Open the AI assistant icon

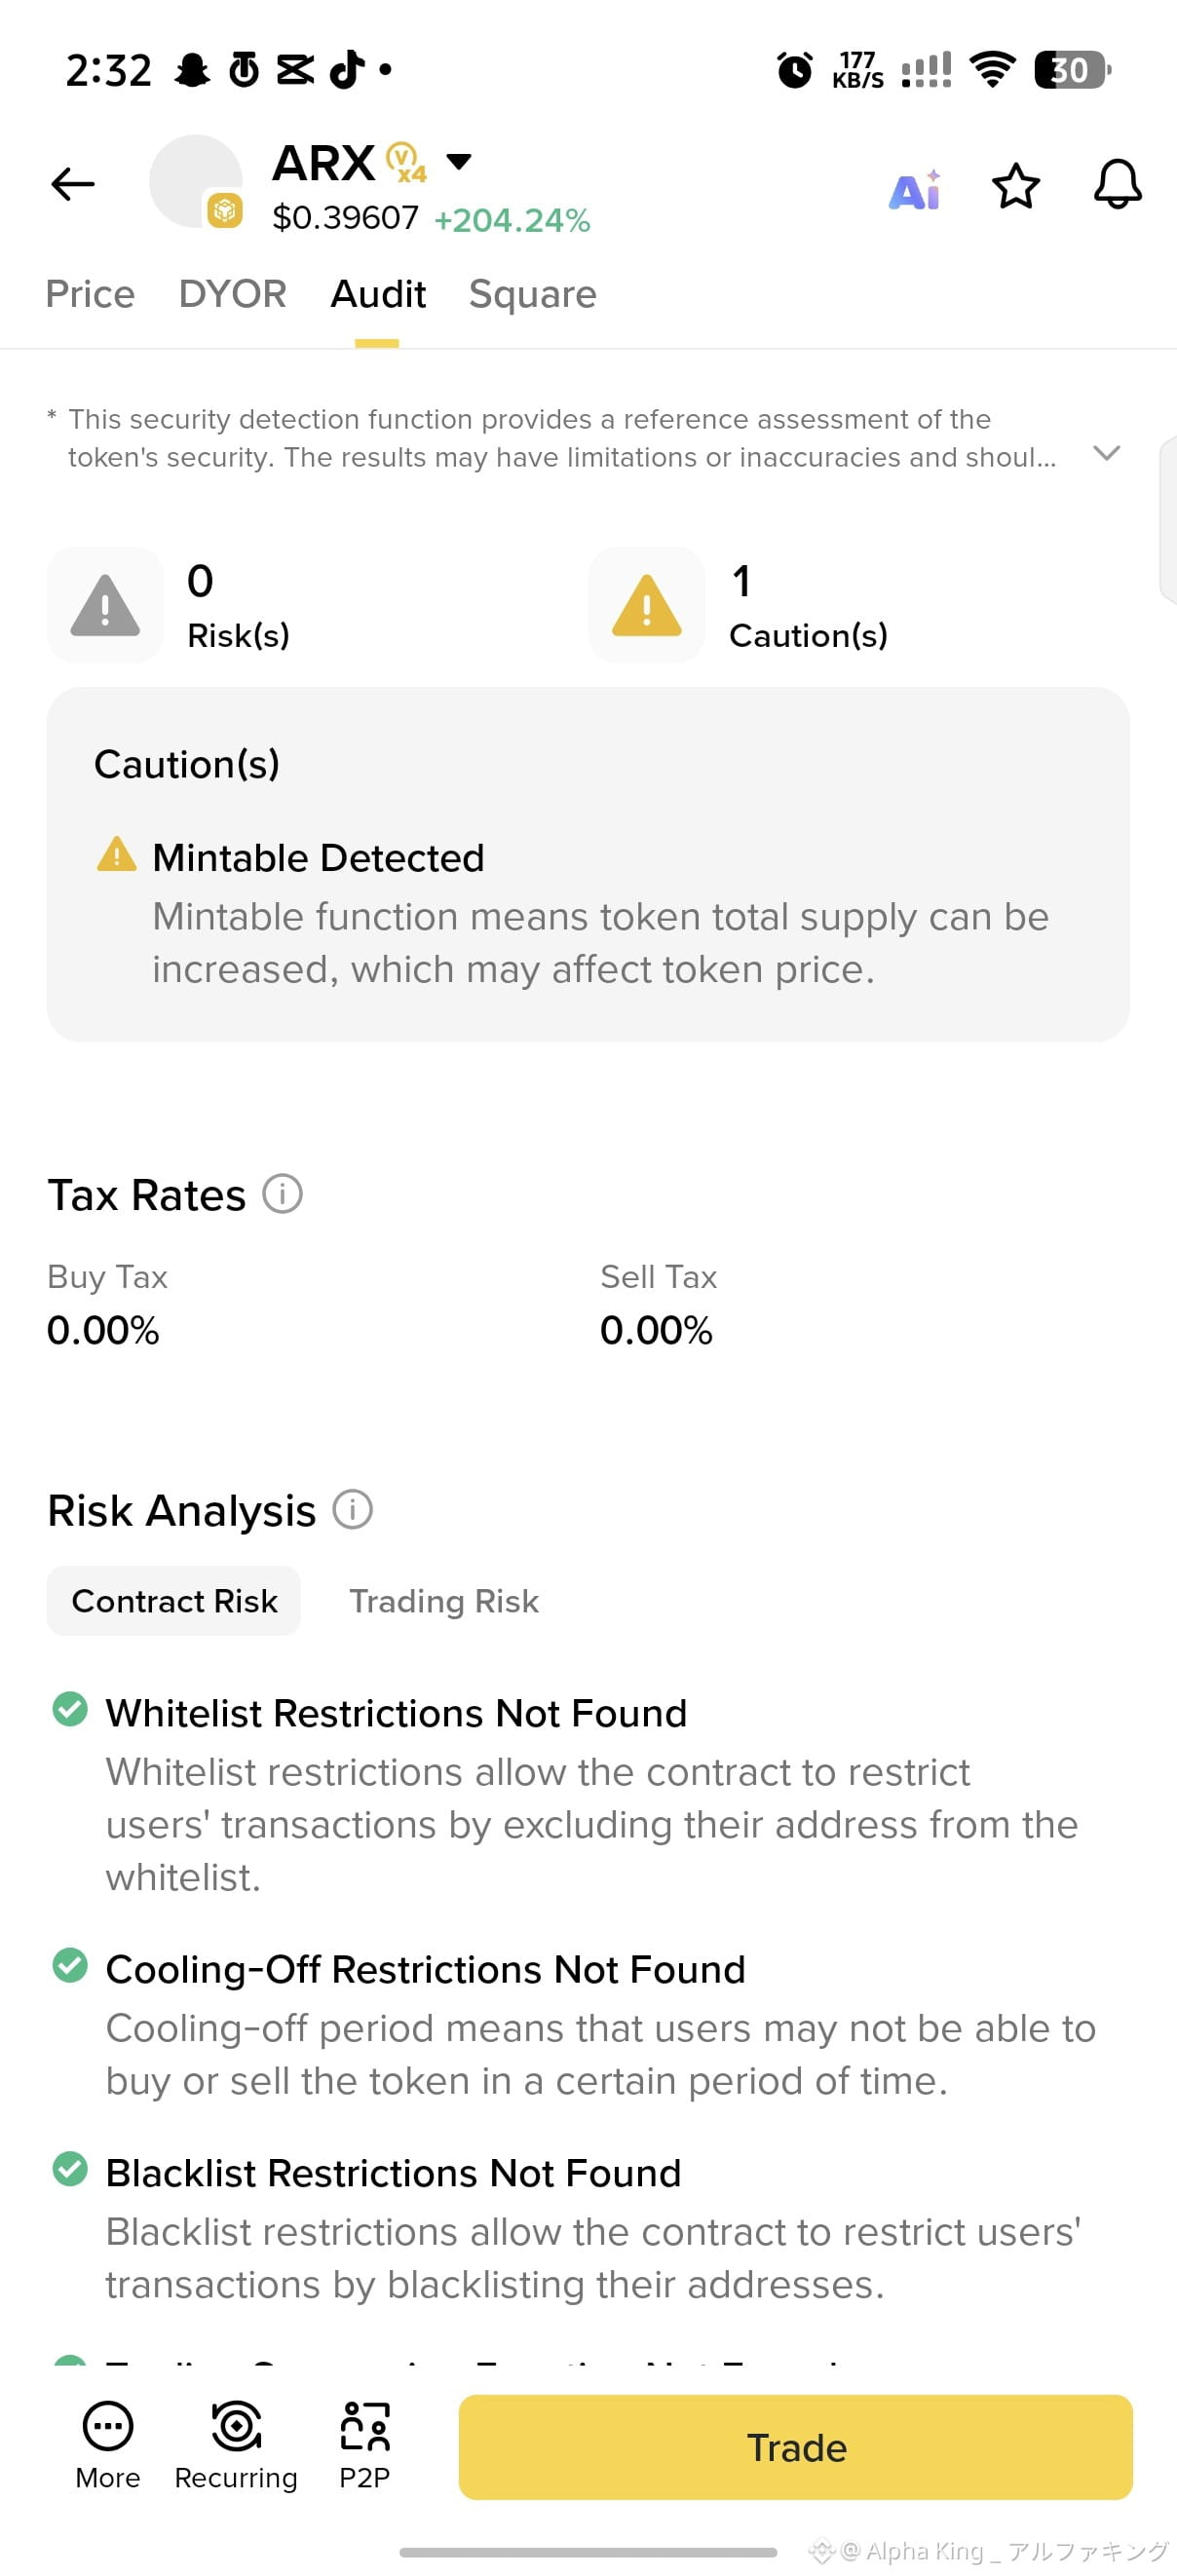click(914, 189)
